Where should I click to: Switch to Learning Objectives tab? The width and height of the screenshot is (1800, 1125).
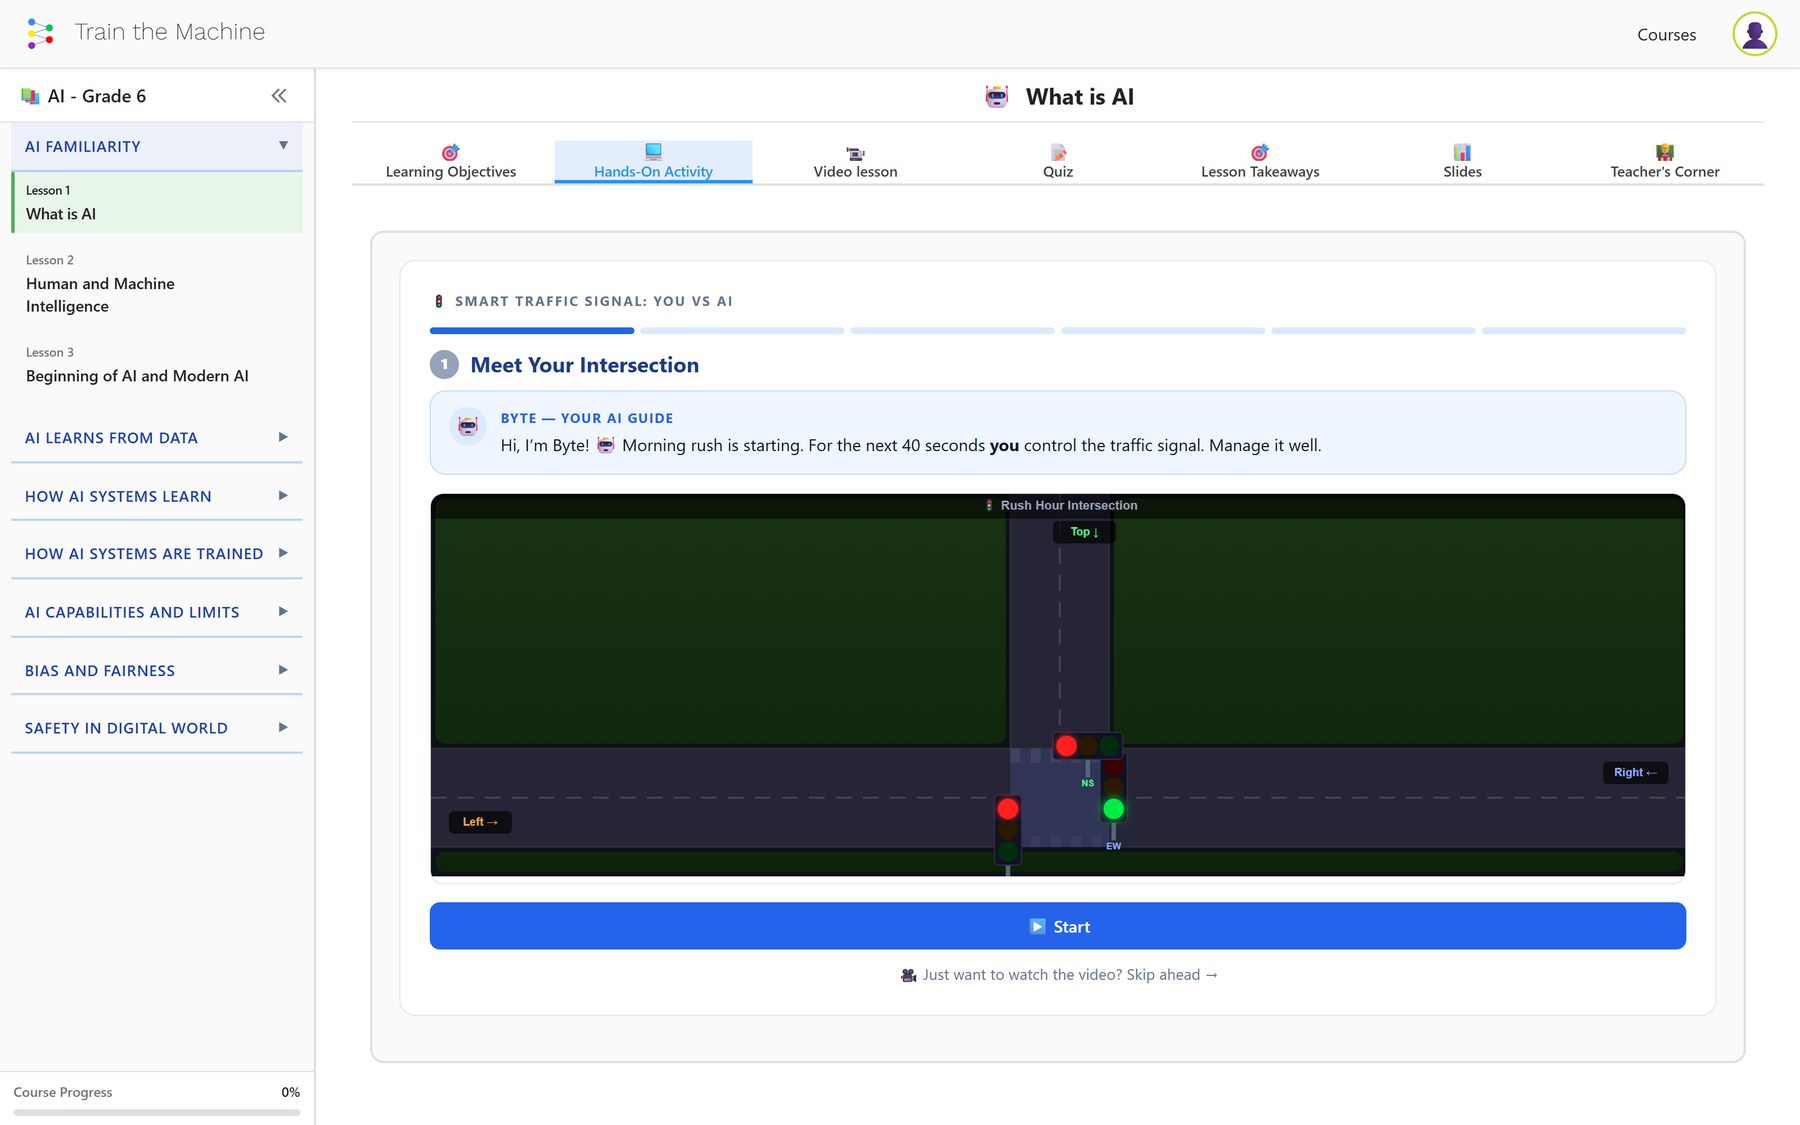pyautogui.click(x=451, y=162)
